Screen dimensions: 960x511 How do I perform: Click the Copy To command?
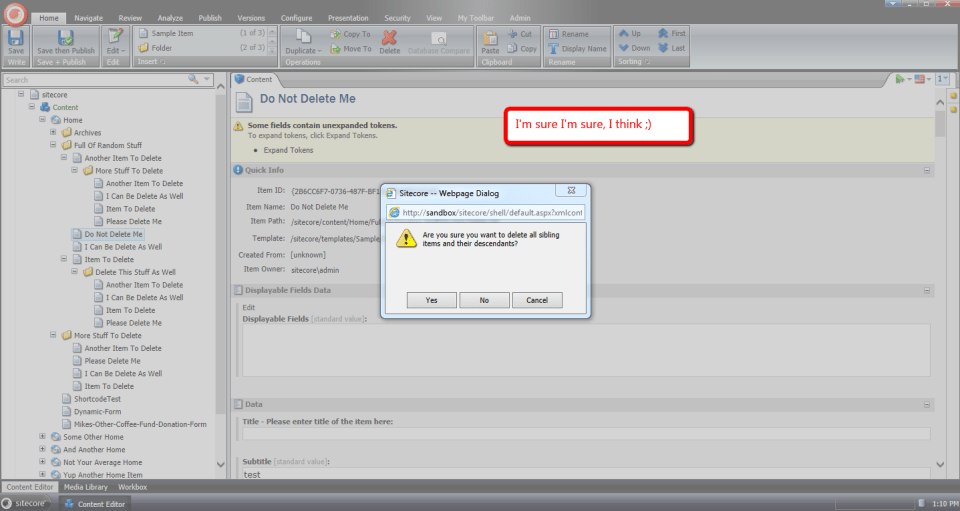[350, 34]
